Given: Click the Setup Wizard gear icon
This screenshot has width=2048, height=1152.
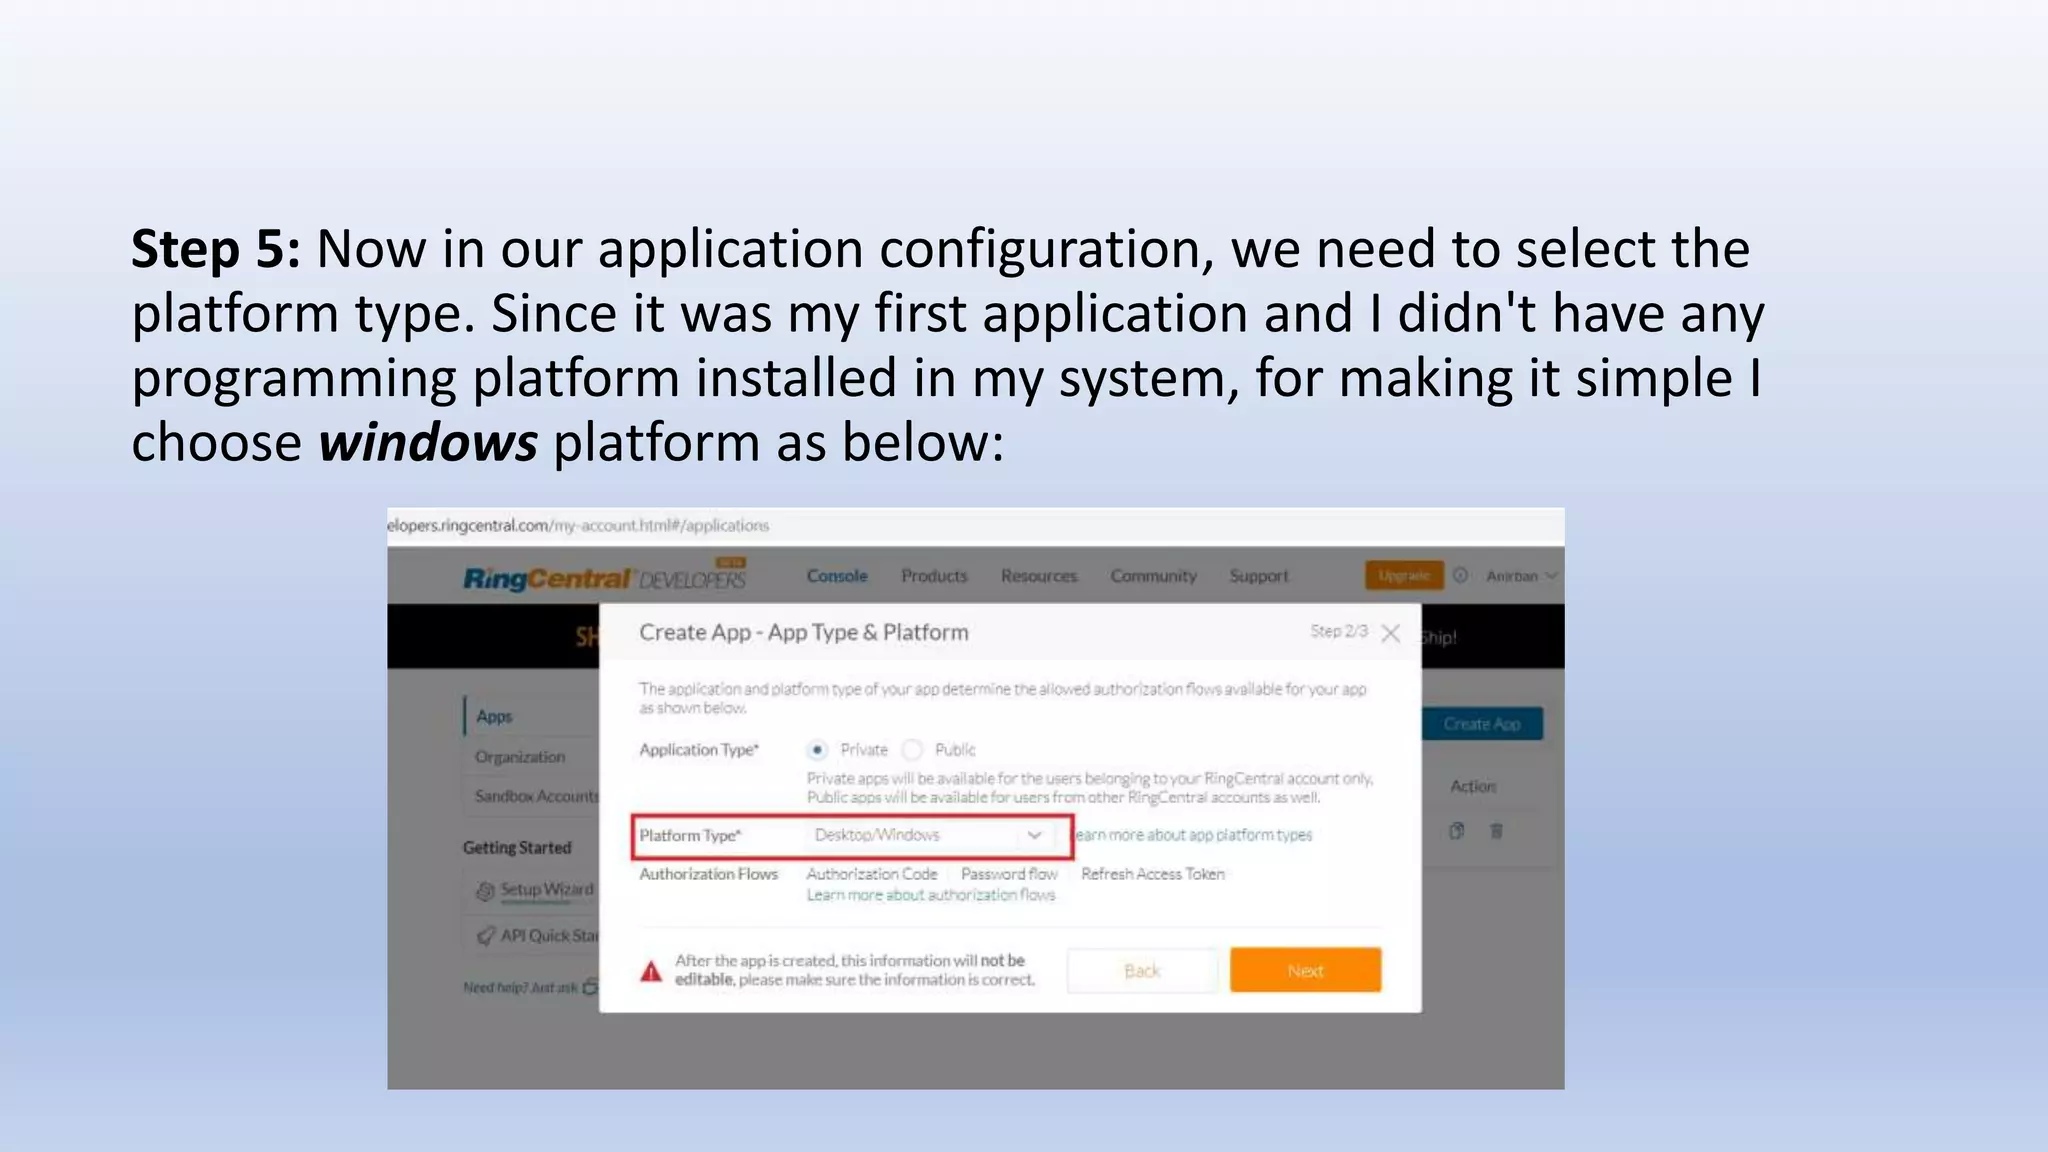Looking at the screenshot, I should [485, 890].
